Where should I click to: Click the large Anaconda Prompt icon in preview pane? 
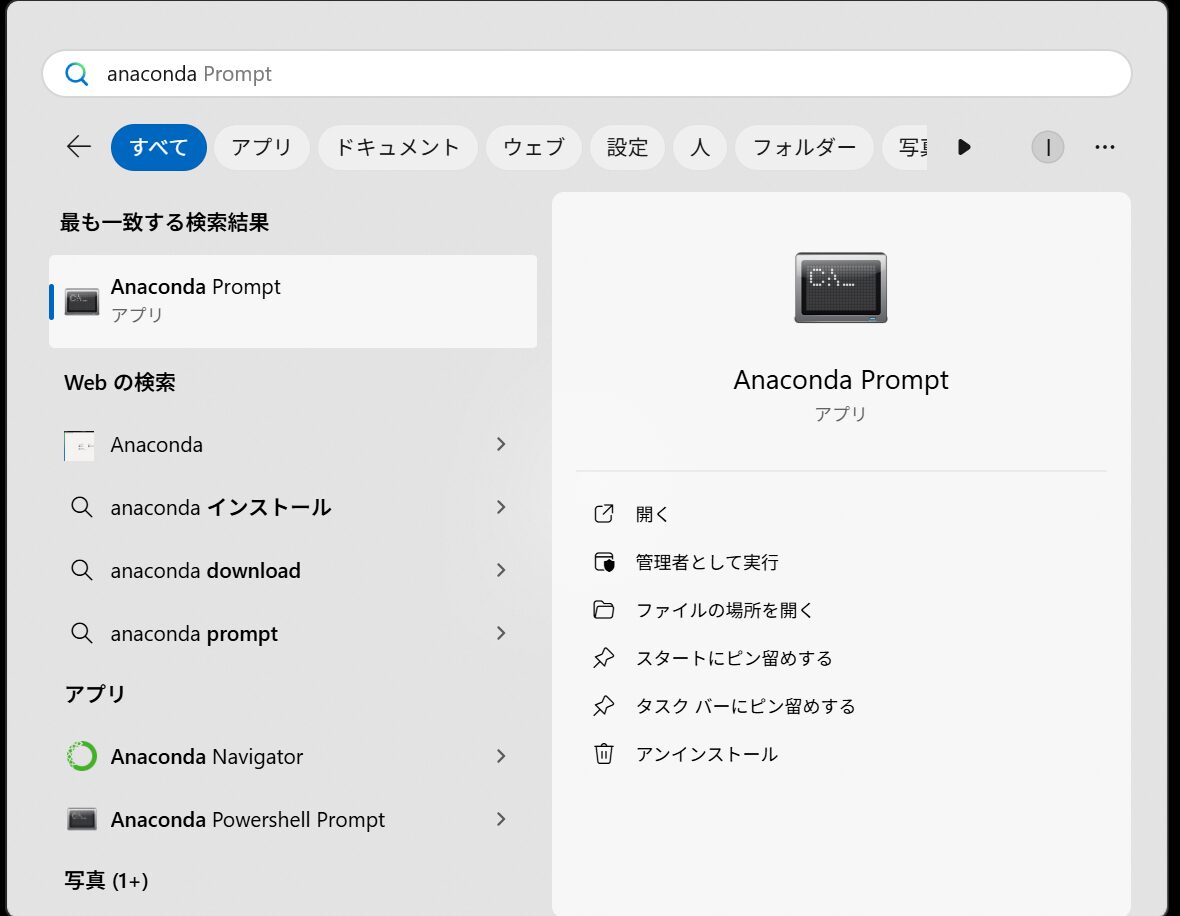point(841,288)
